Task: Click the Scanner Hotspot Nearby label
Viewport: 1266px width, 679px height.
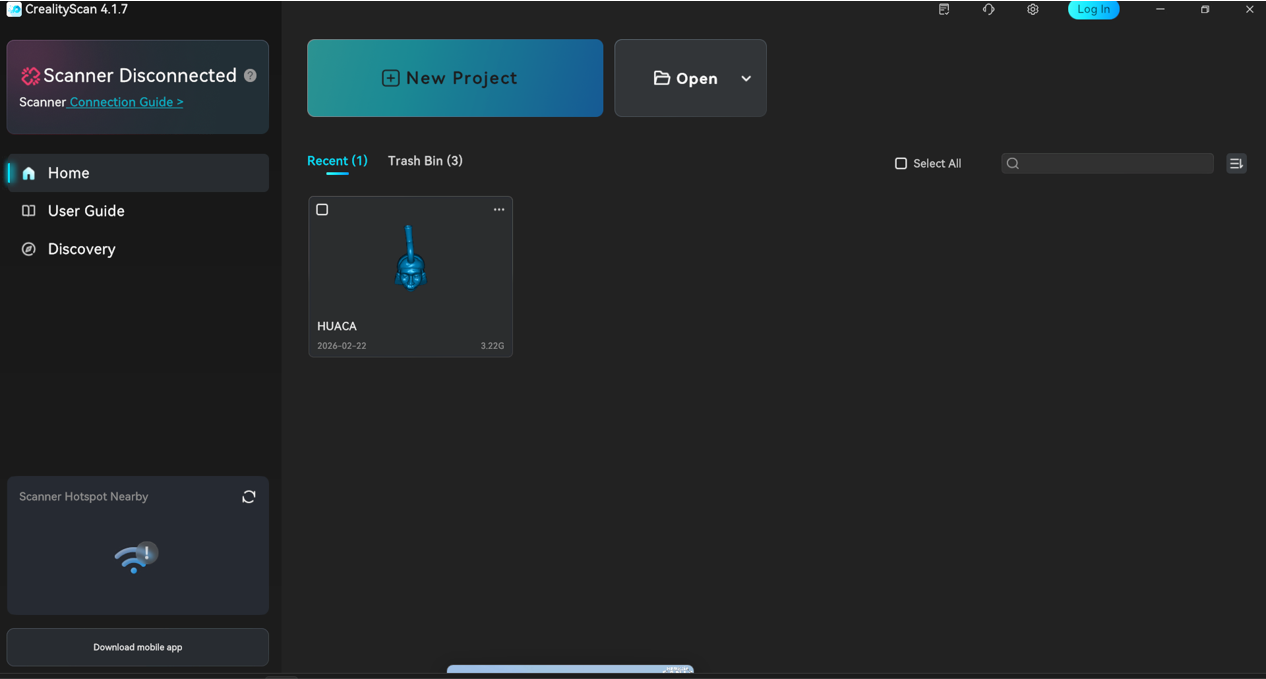Action: 83,496
